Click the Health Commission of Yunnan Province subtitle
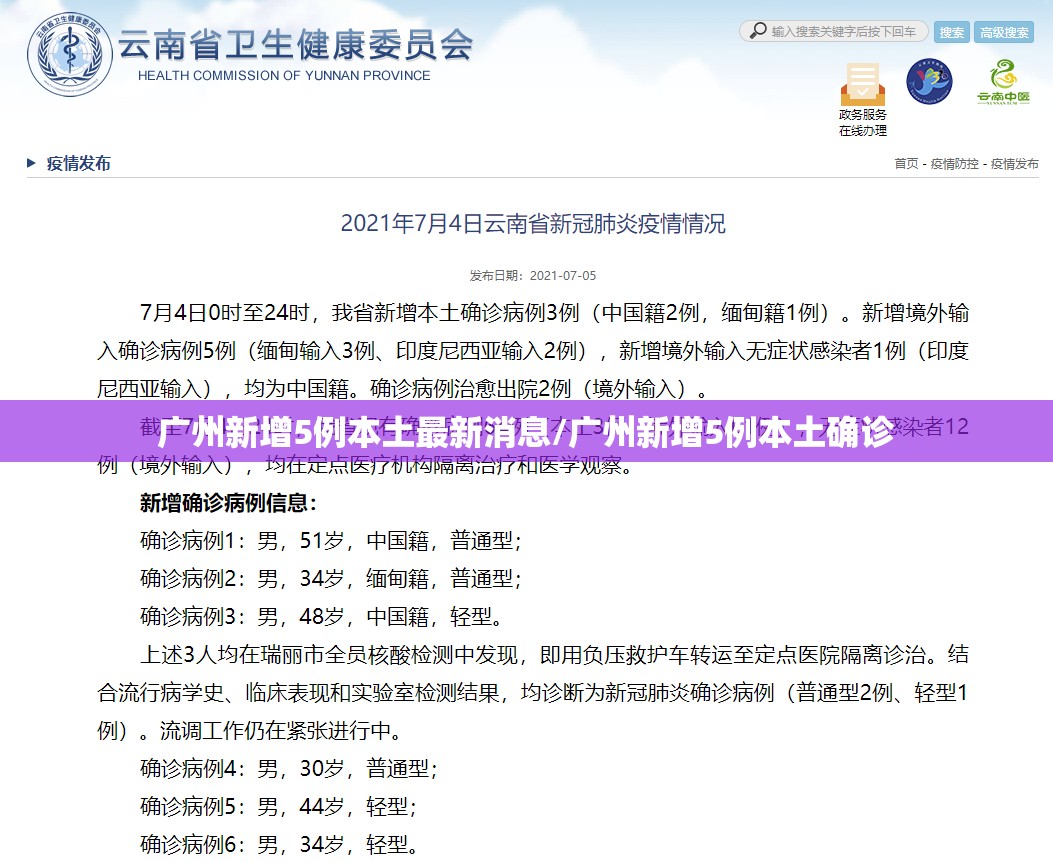 (284, 76)
